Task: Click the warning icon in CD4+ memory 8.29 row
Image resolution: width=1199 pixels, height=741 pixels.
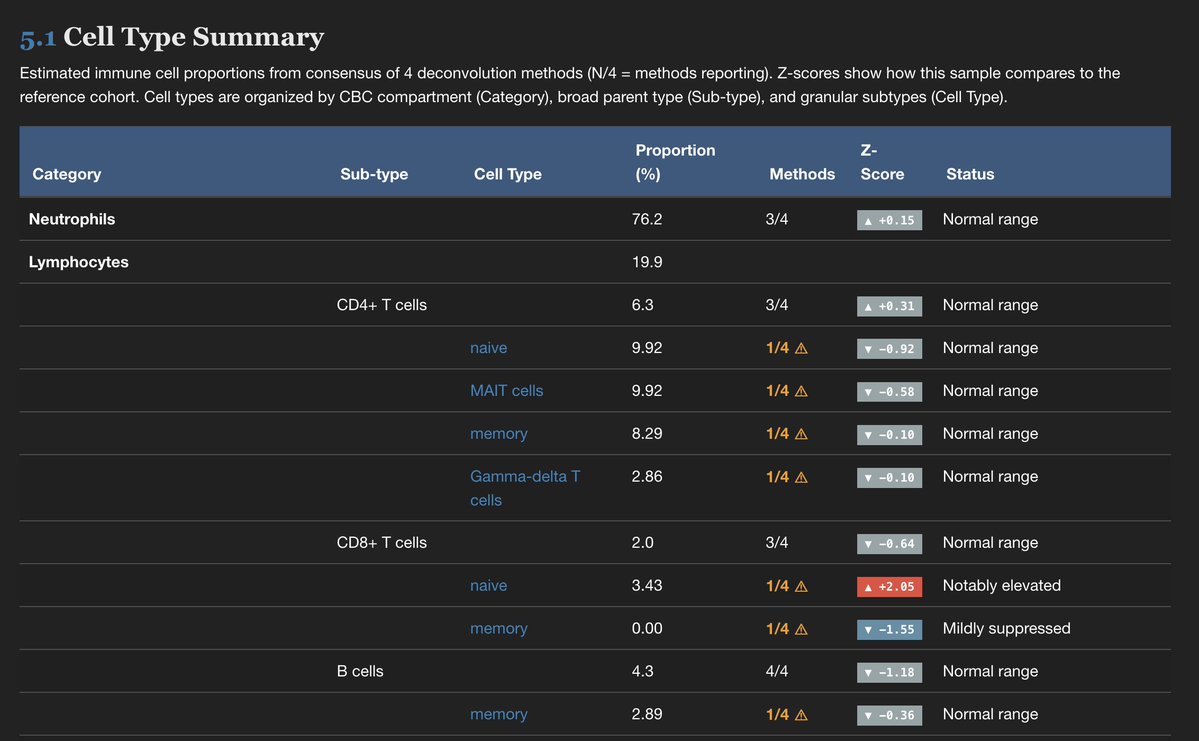Action: tap(801, 434)
